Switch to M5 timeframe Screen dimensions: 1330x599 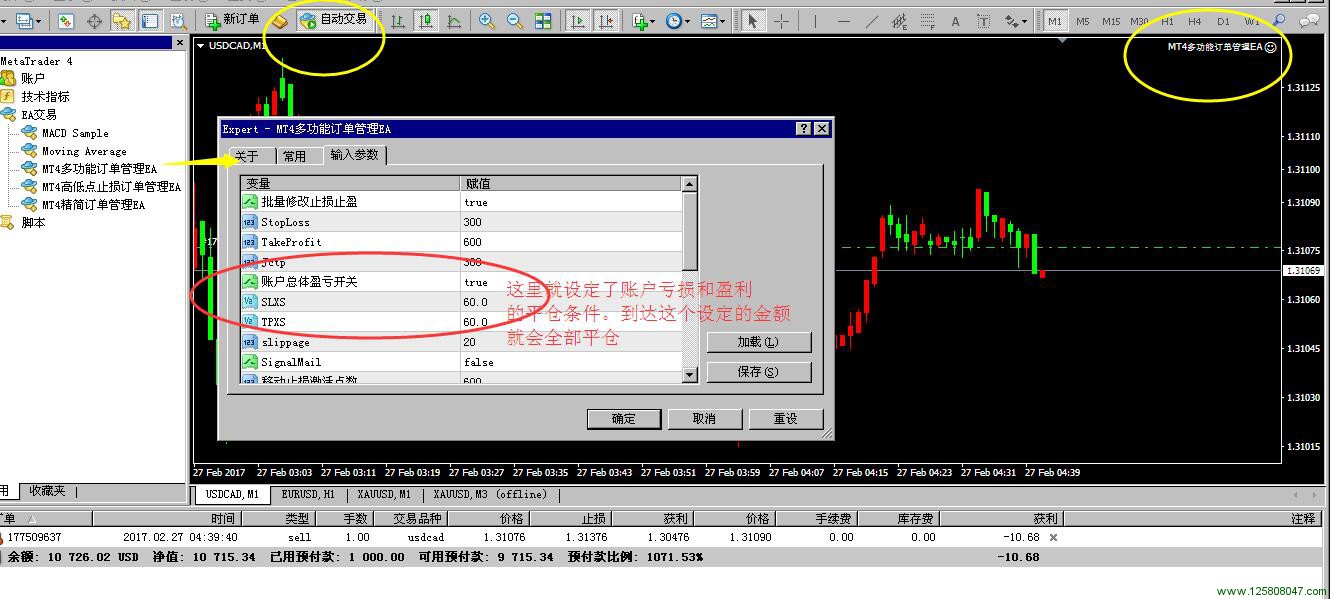coord(1083,21)
